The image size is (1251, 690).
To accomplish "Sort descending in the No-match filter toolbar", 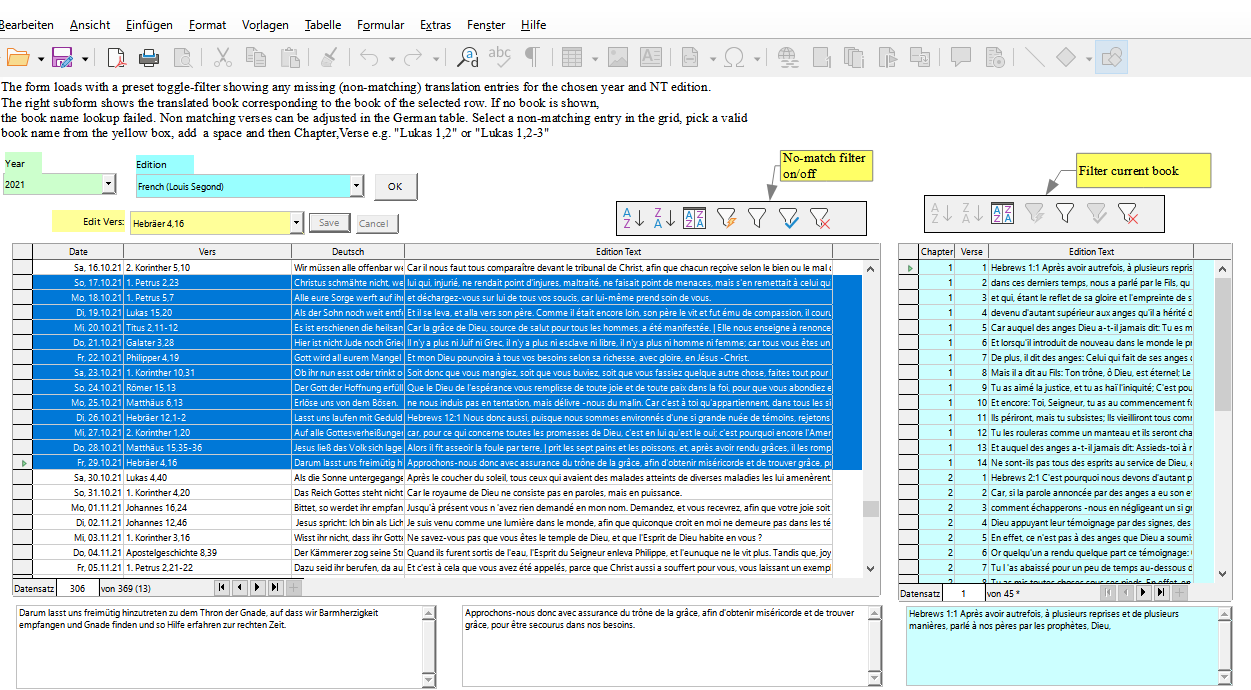I will (x=664, y=217).
